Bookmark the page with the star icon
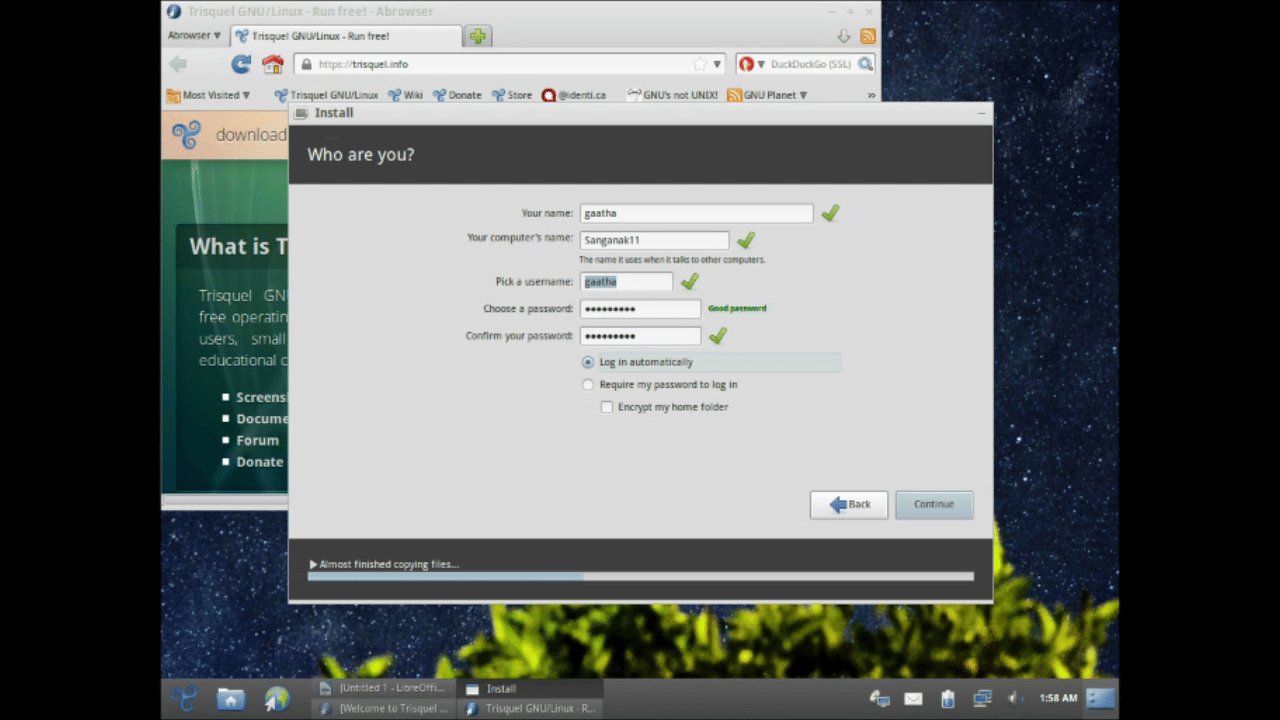The image size is (1280, 720). [x=699, y=64]
